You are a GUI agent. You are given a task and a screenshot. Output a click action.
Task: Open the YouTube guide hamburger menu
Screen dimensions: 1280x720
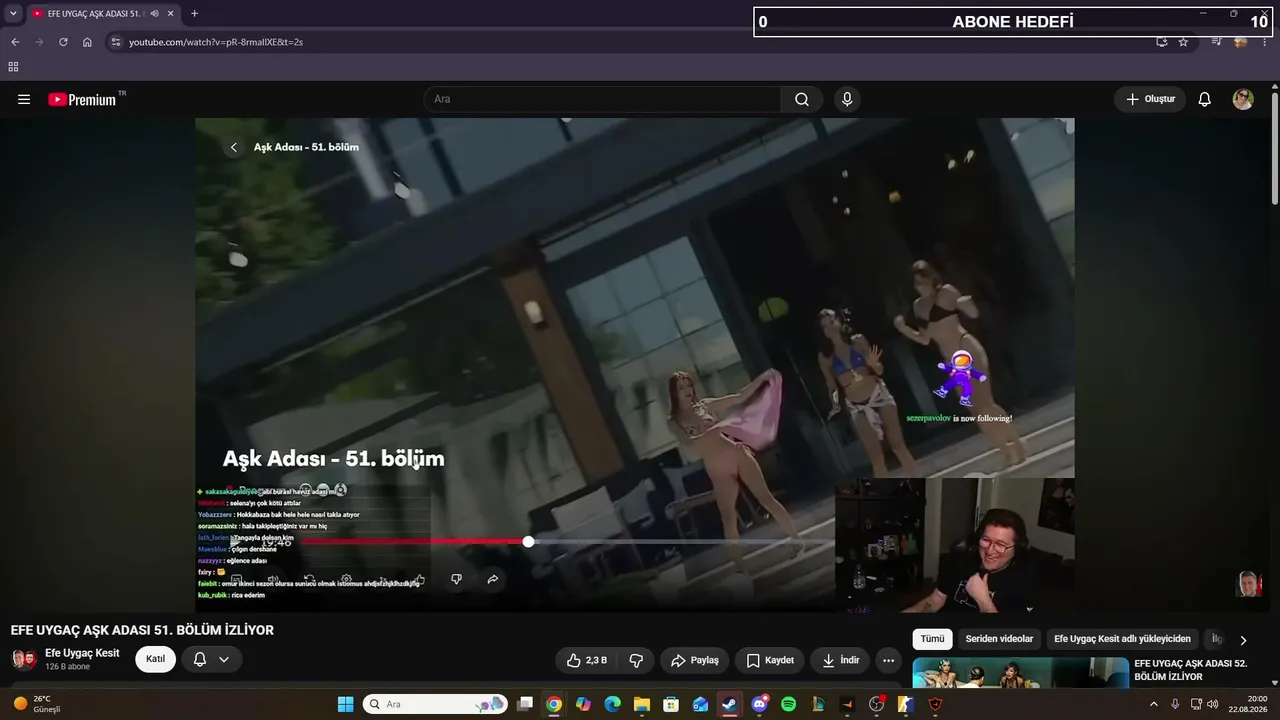24,99
